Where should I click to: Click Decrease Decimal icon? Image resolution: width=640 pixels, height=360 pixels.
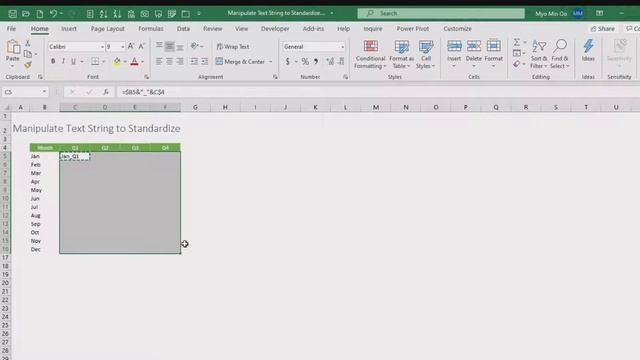341,62
